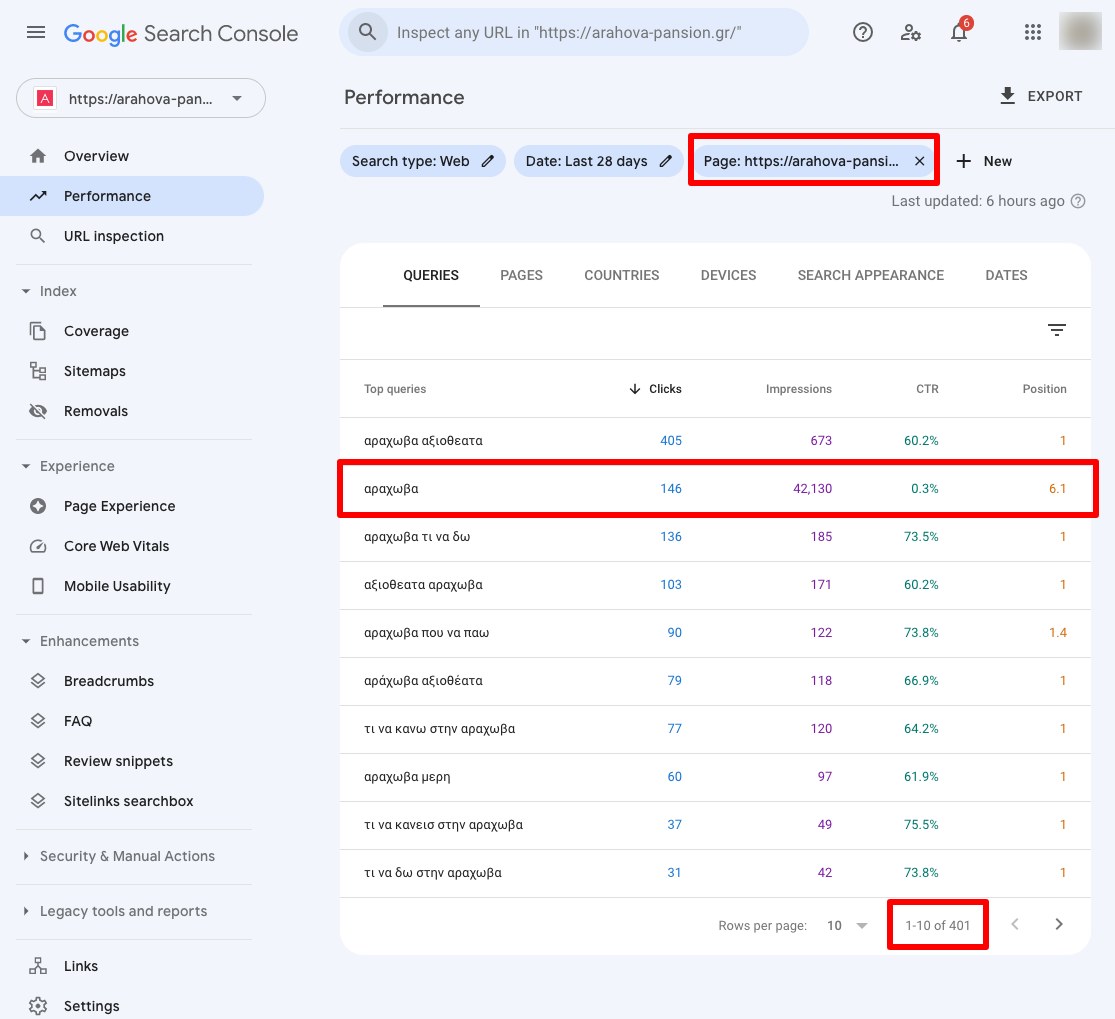Open the Google apps grid

click(x=1033, y=33)
